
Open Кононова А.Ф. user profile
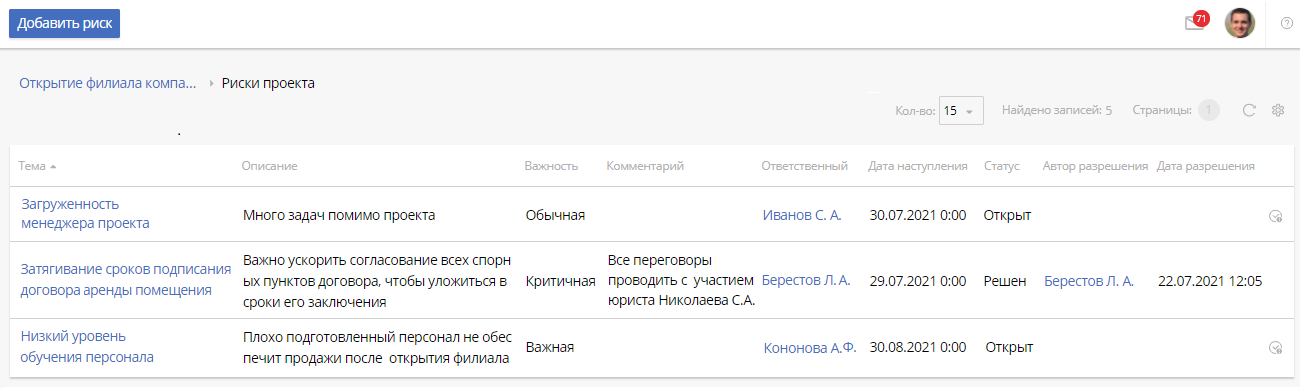coord(810,348)
